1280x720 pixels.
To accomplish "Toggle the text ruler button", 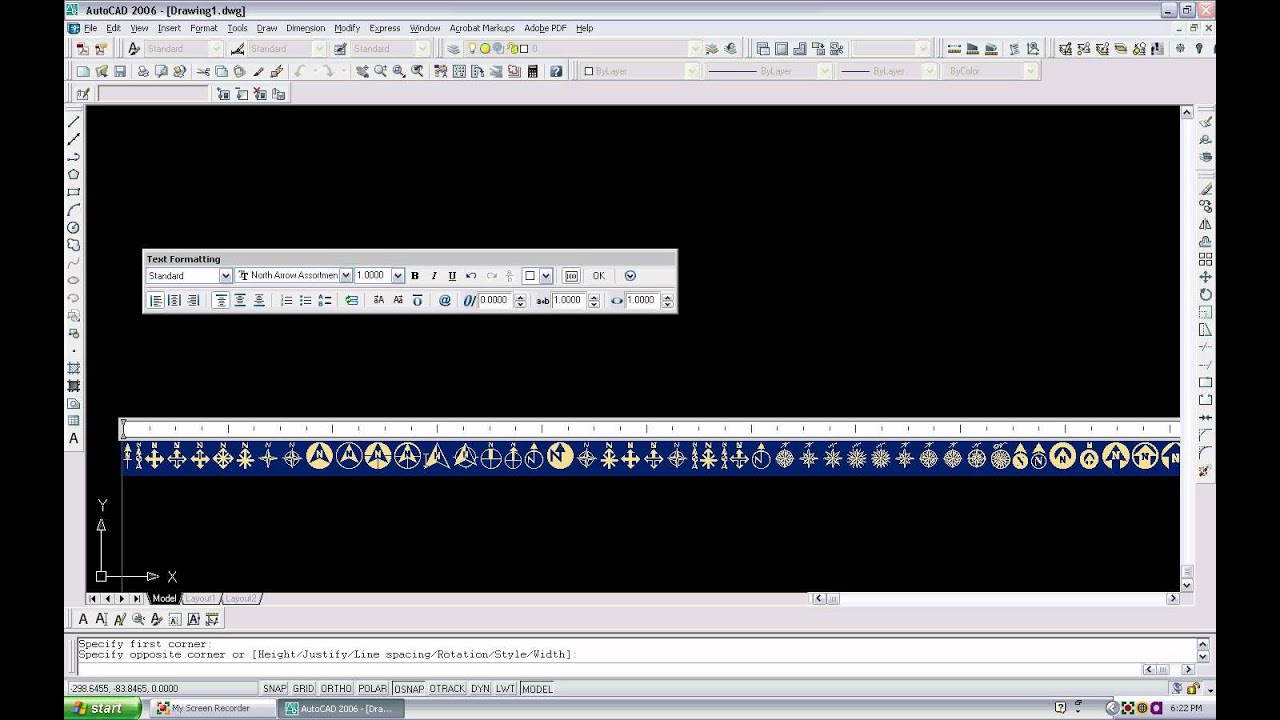I will (571, 276).
